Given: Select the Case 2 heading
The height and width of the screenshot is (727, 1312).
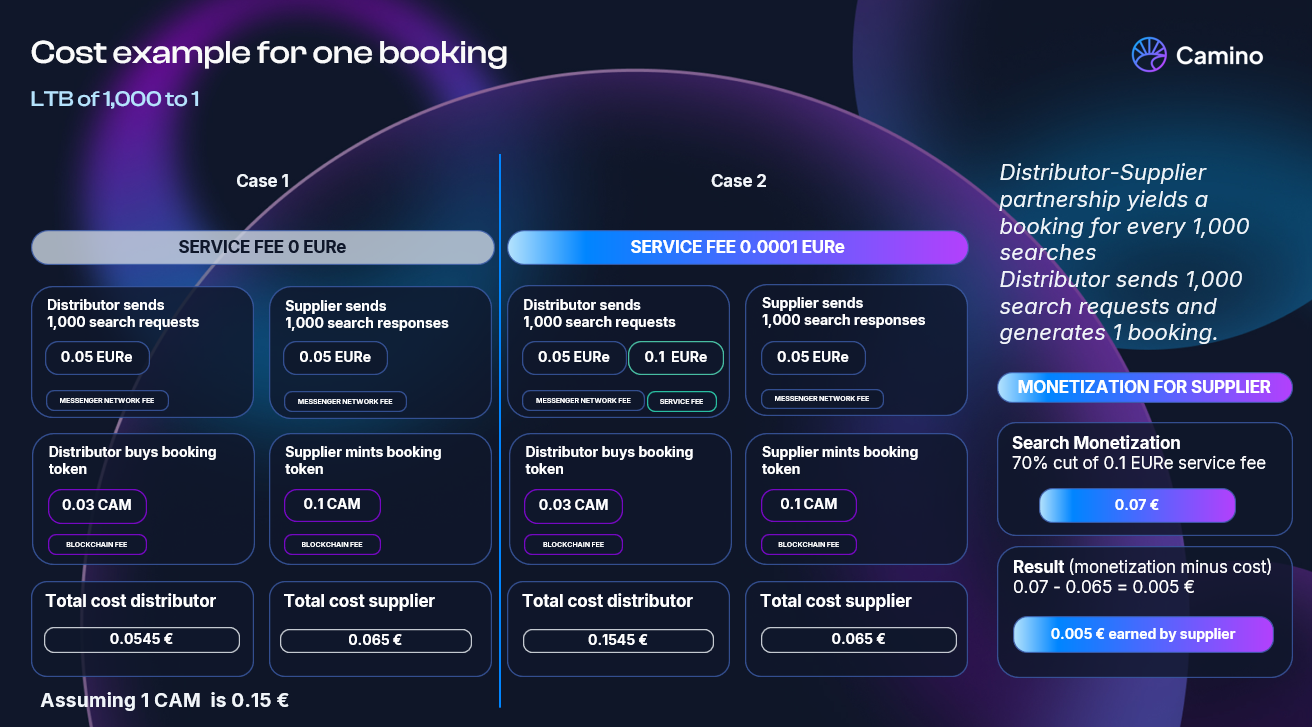Looking at the screenshot, I should [739, 181].
